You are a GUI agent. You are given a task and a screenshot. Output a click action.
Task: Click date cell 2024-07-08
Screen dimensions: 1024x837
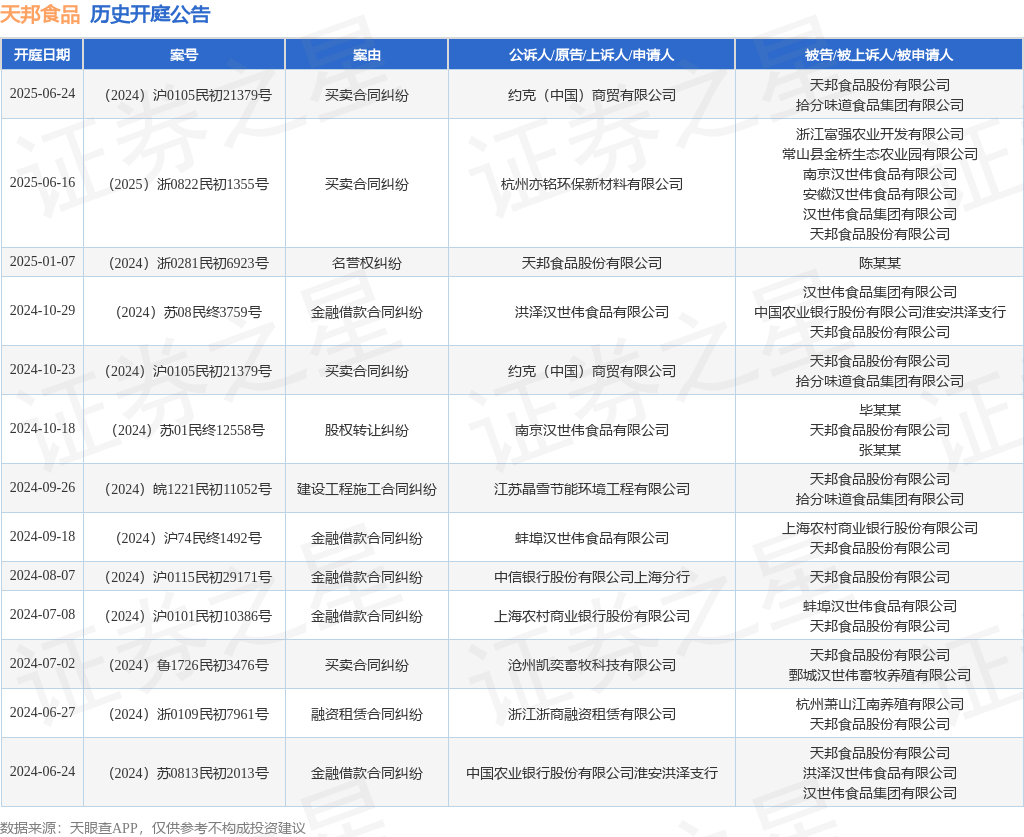42,614
